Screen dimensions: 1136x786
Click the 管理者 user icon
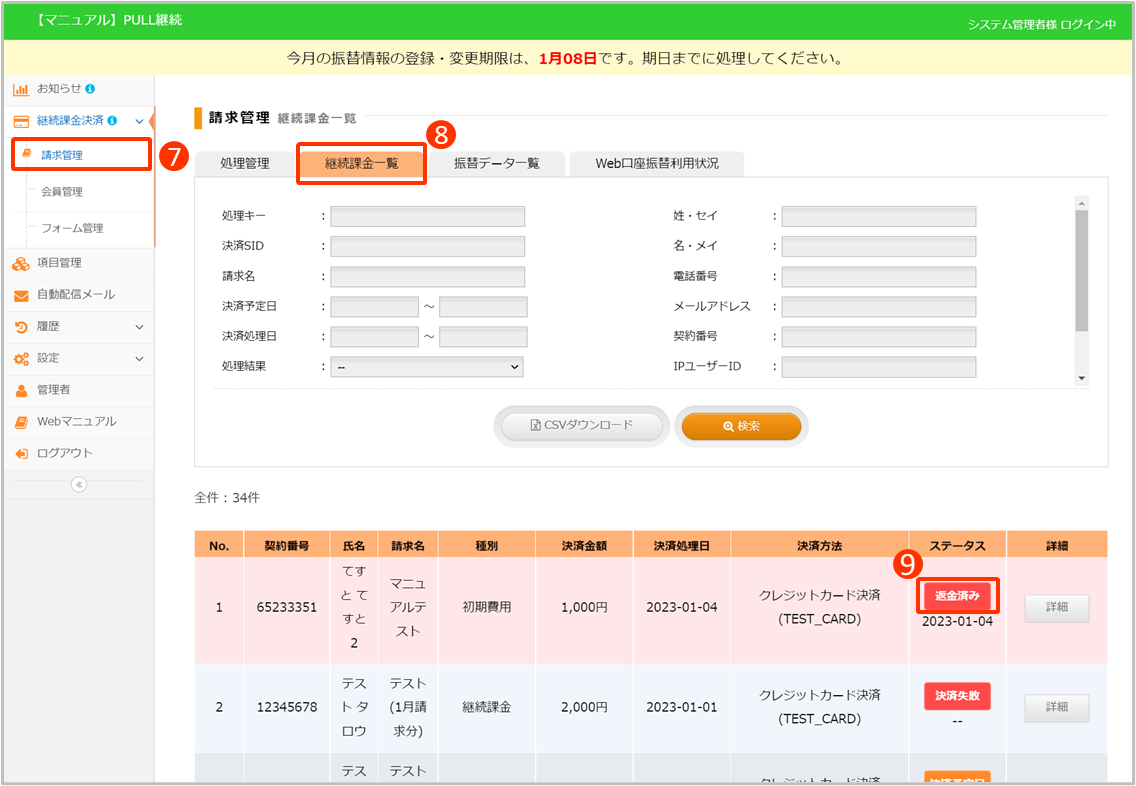tap(21, 390)
